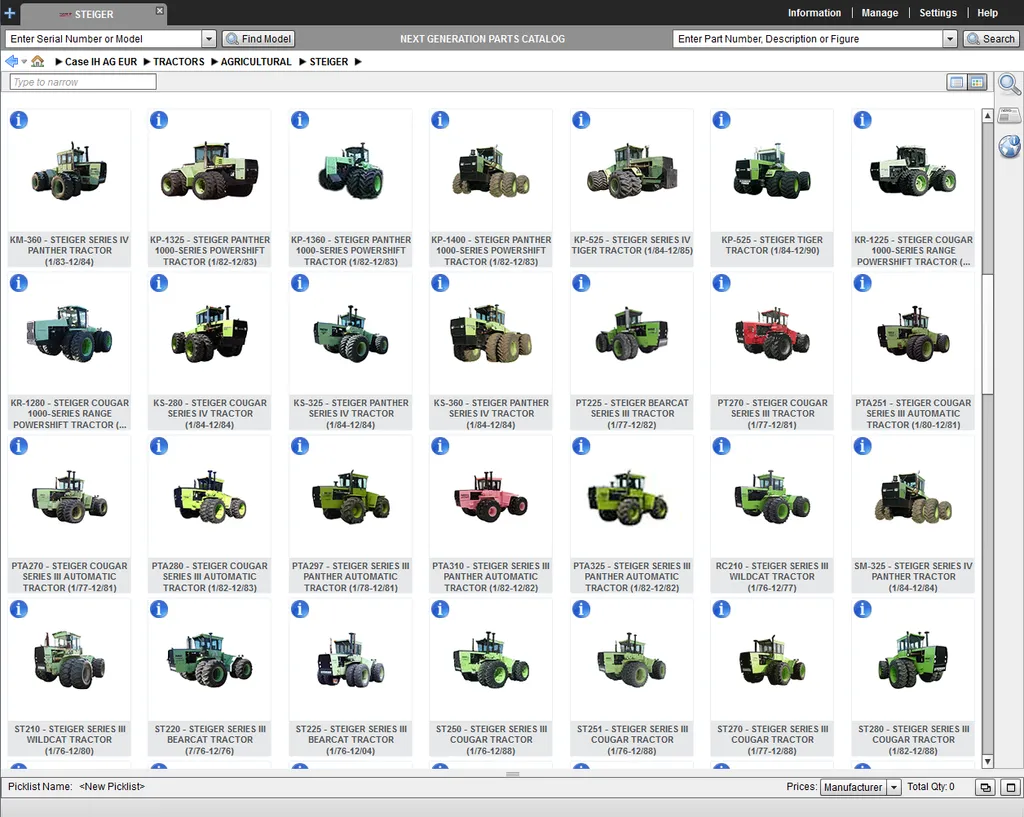This screenshot has height=817, width=1024.
Task: Open PTA297 Steiger Panther Automatic thumbnail
Action: [351, 498]
